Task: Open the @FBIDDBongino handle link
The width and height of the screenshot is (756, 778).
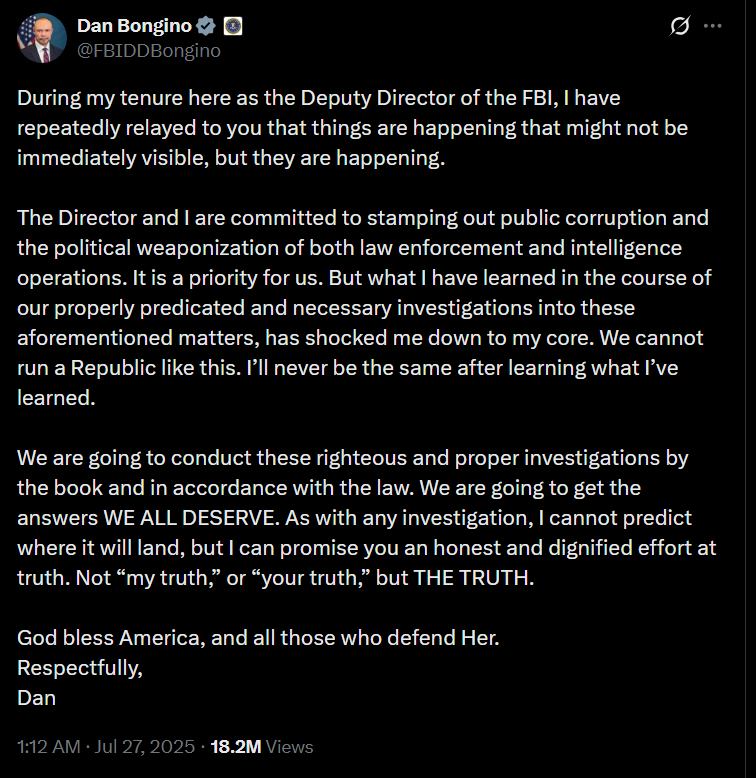Action: 149,51
